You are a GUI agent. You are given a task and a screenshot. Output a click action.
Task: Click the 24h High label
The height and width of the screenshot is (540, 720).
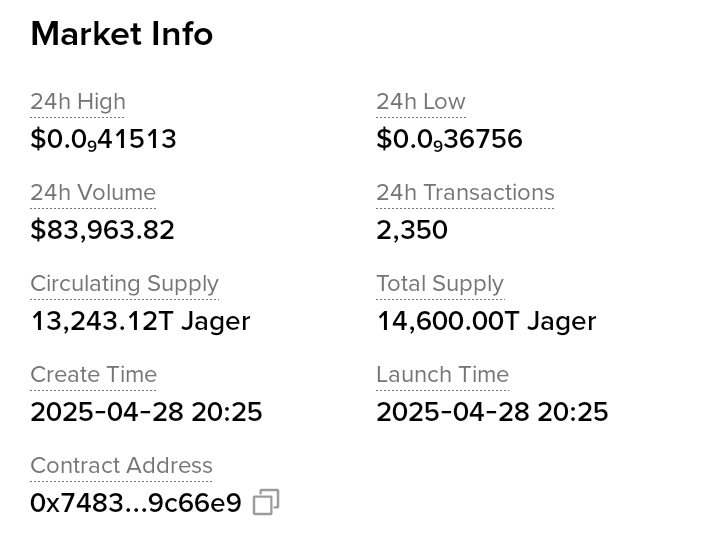click(78, 102)
